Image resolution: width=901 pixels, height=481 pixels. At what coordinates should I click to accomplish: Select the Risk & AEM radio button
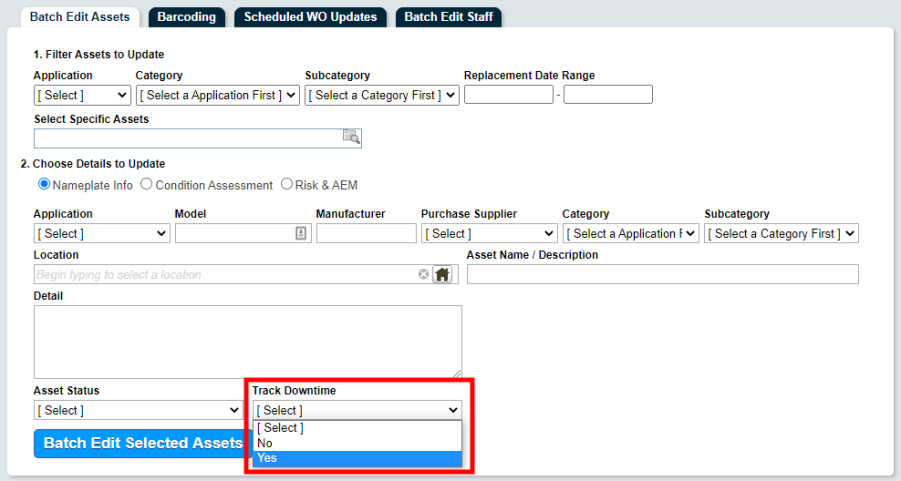[286, 184]
